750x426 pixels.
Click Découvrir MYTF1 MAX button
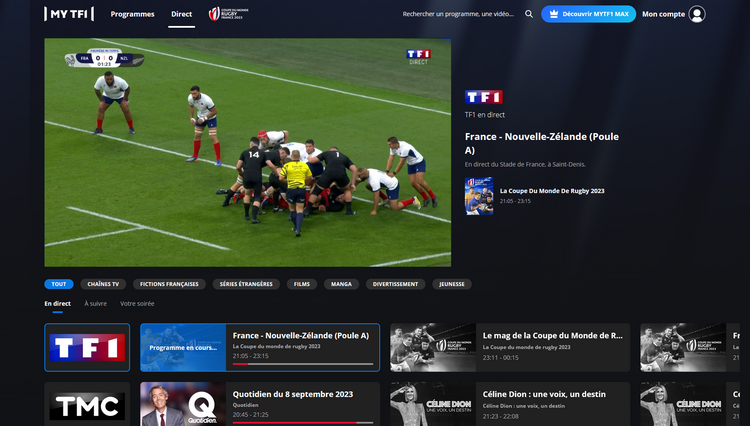click(x=588, y=14)
